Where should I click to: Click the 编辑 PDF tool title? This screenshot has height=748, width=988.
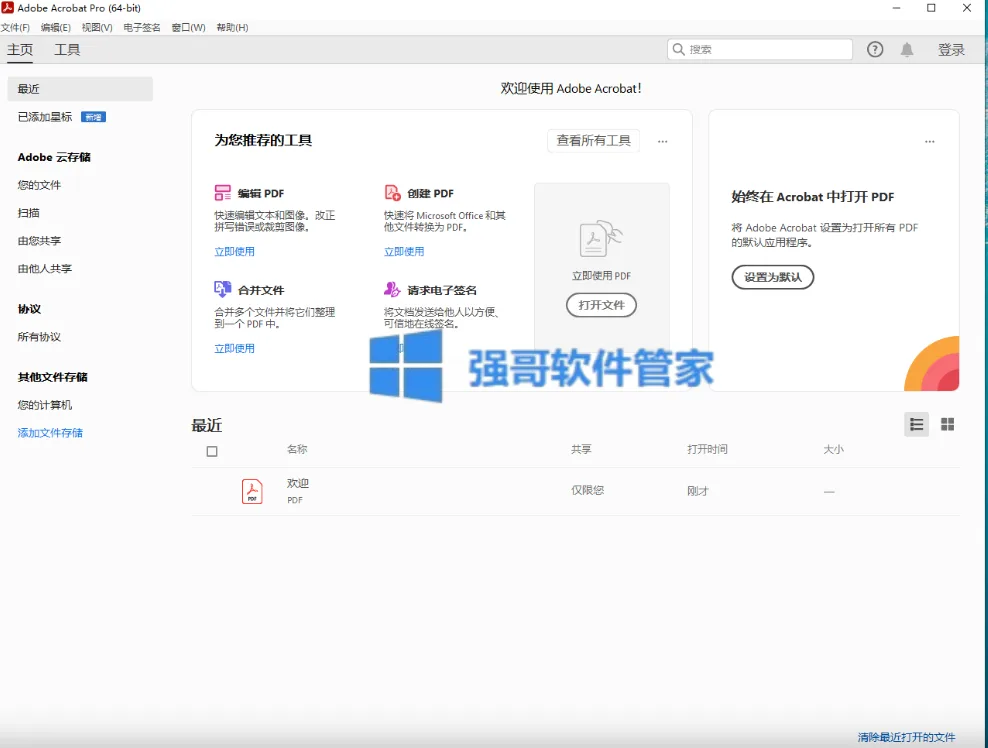(x=261, y=193)
